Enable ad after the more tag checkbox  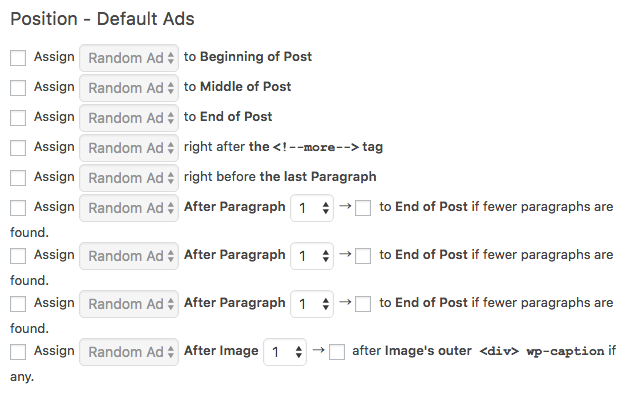[18, 148]
